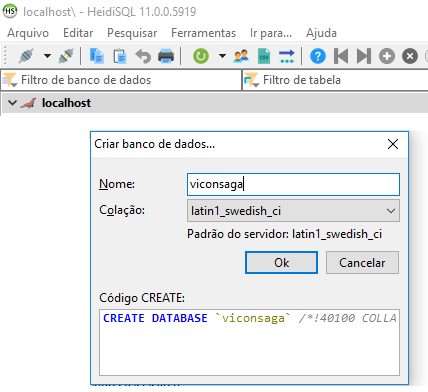Click the Insert row plus icon
The image size is (428, 392).
(x=387, y=56)
